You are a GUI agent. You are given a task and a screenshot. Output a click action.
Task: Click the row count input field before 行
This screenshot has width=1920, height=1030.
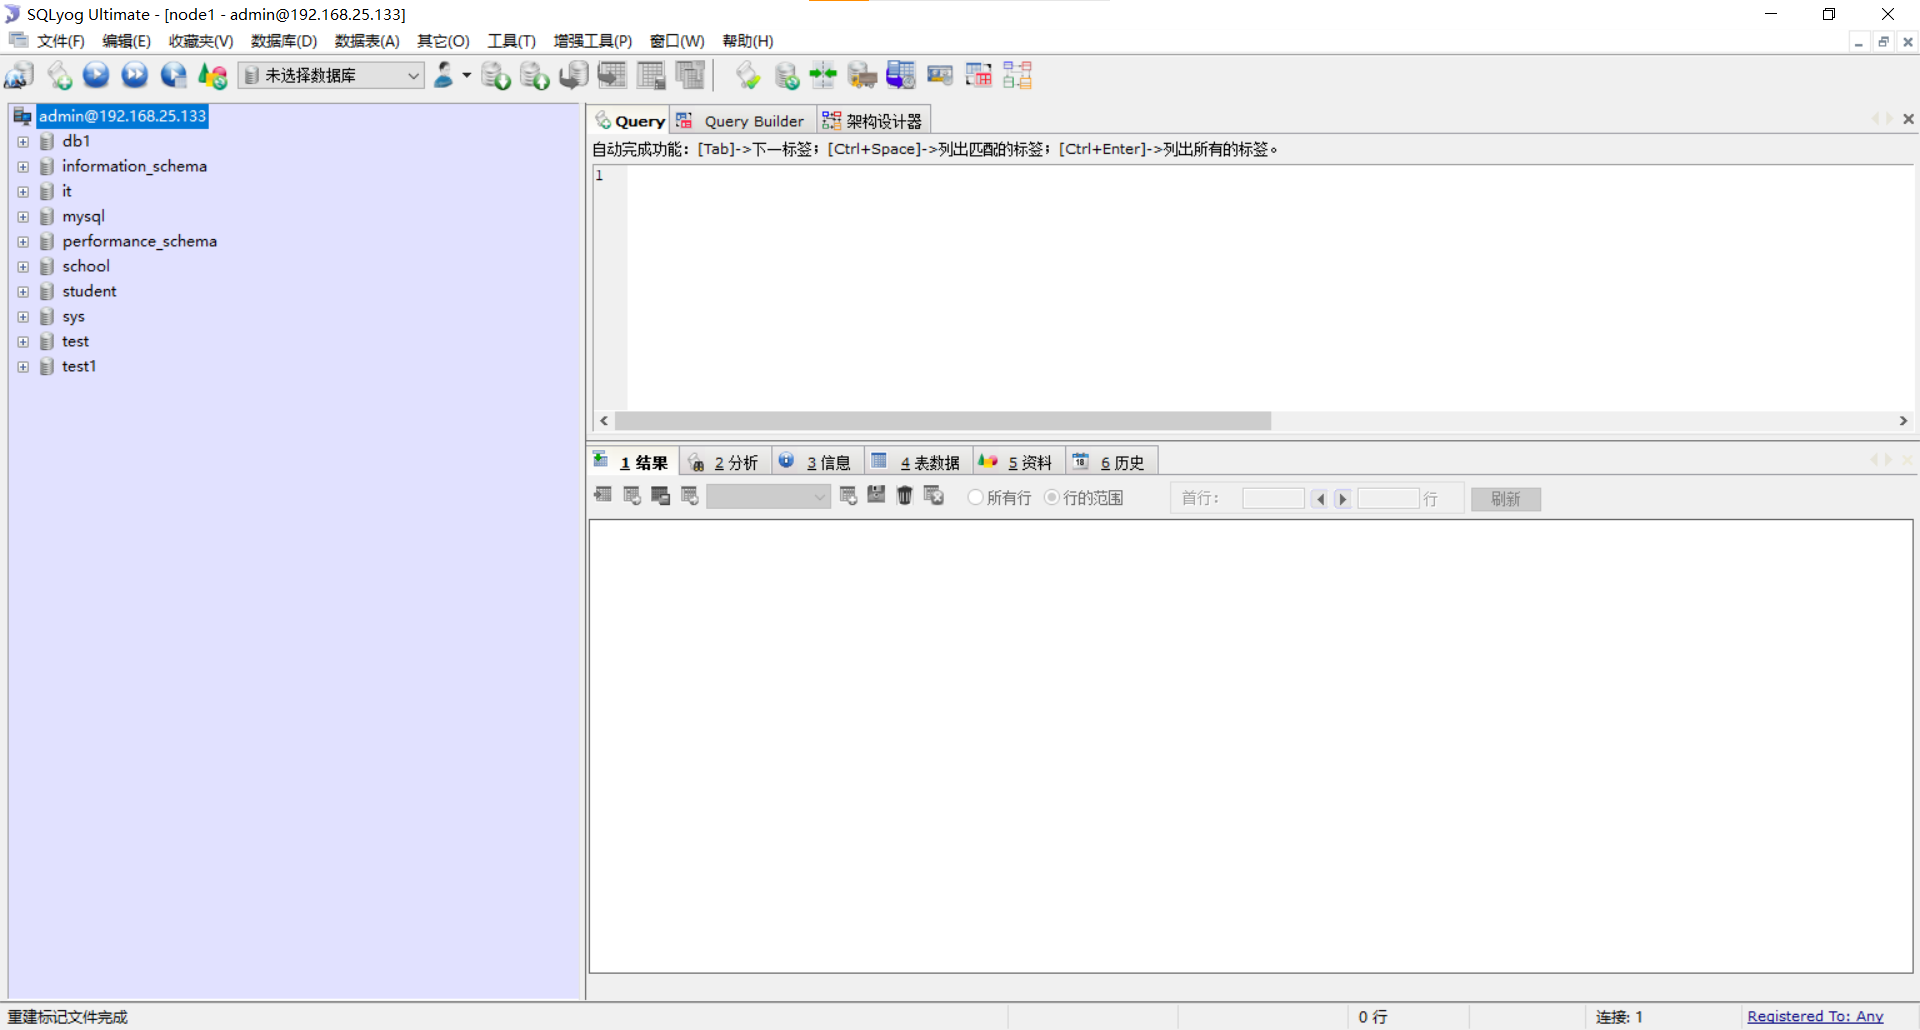[1388, 498]
